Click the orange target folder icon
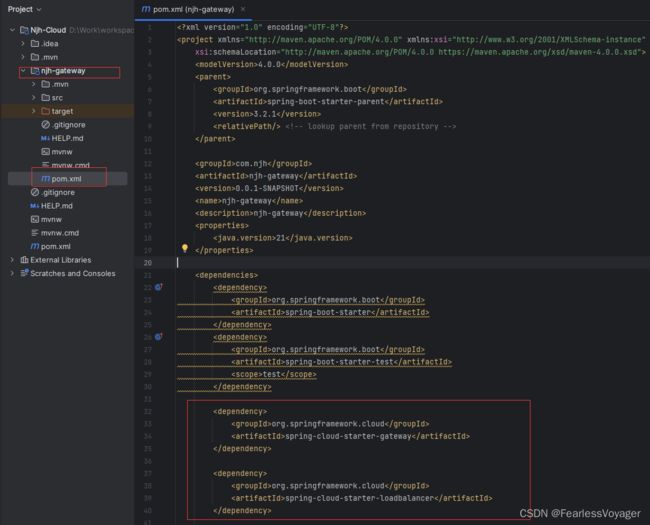This screenshot has width=650, height=525. click(46, 111)
